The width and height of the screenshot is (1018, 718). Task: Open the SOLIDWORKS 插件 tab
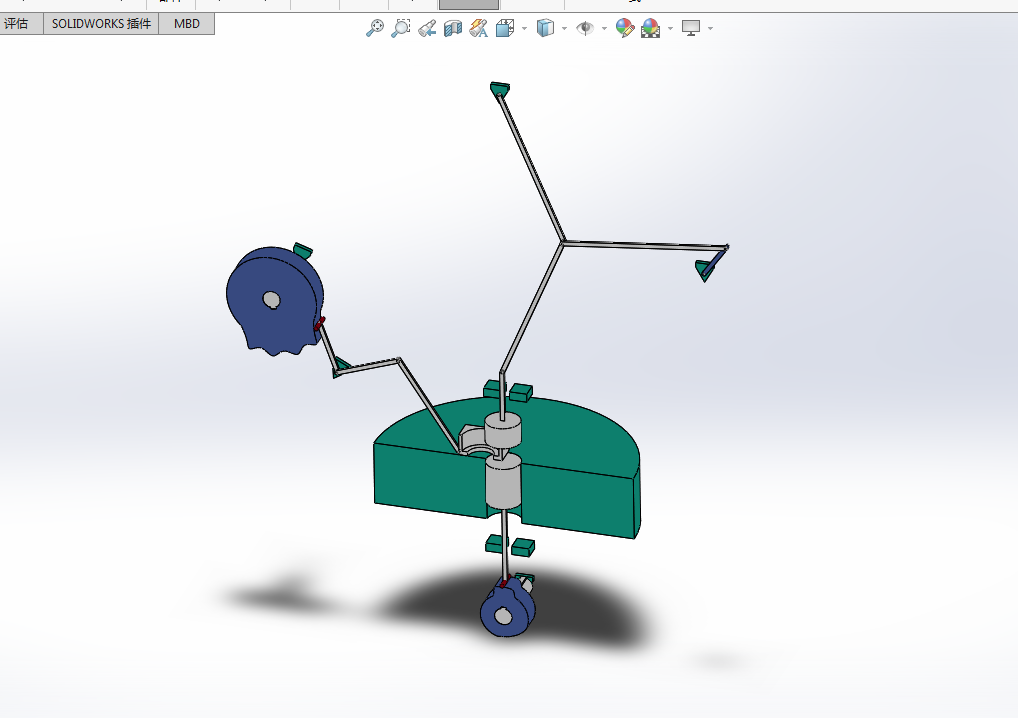[x=101, y=24]
